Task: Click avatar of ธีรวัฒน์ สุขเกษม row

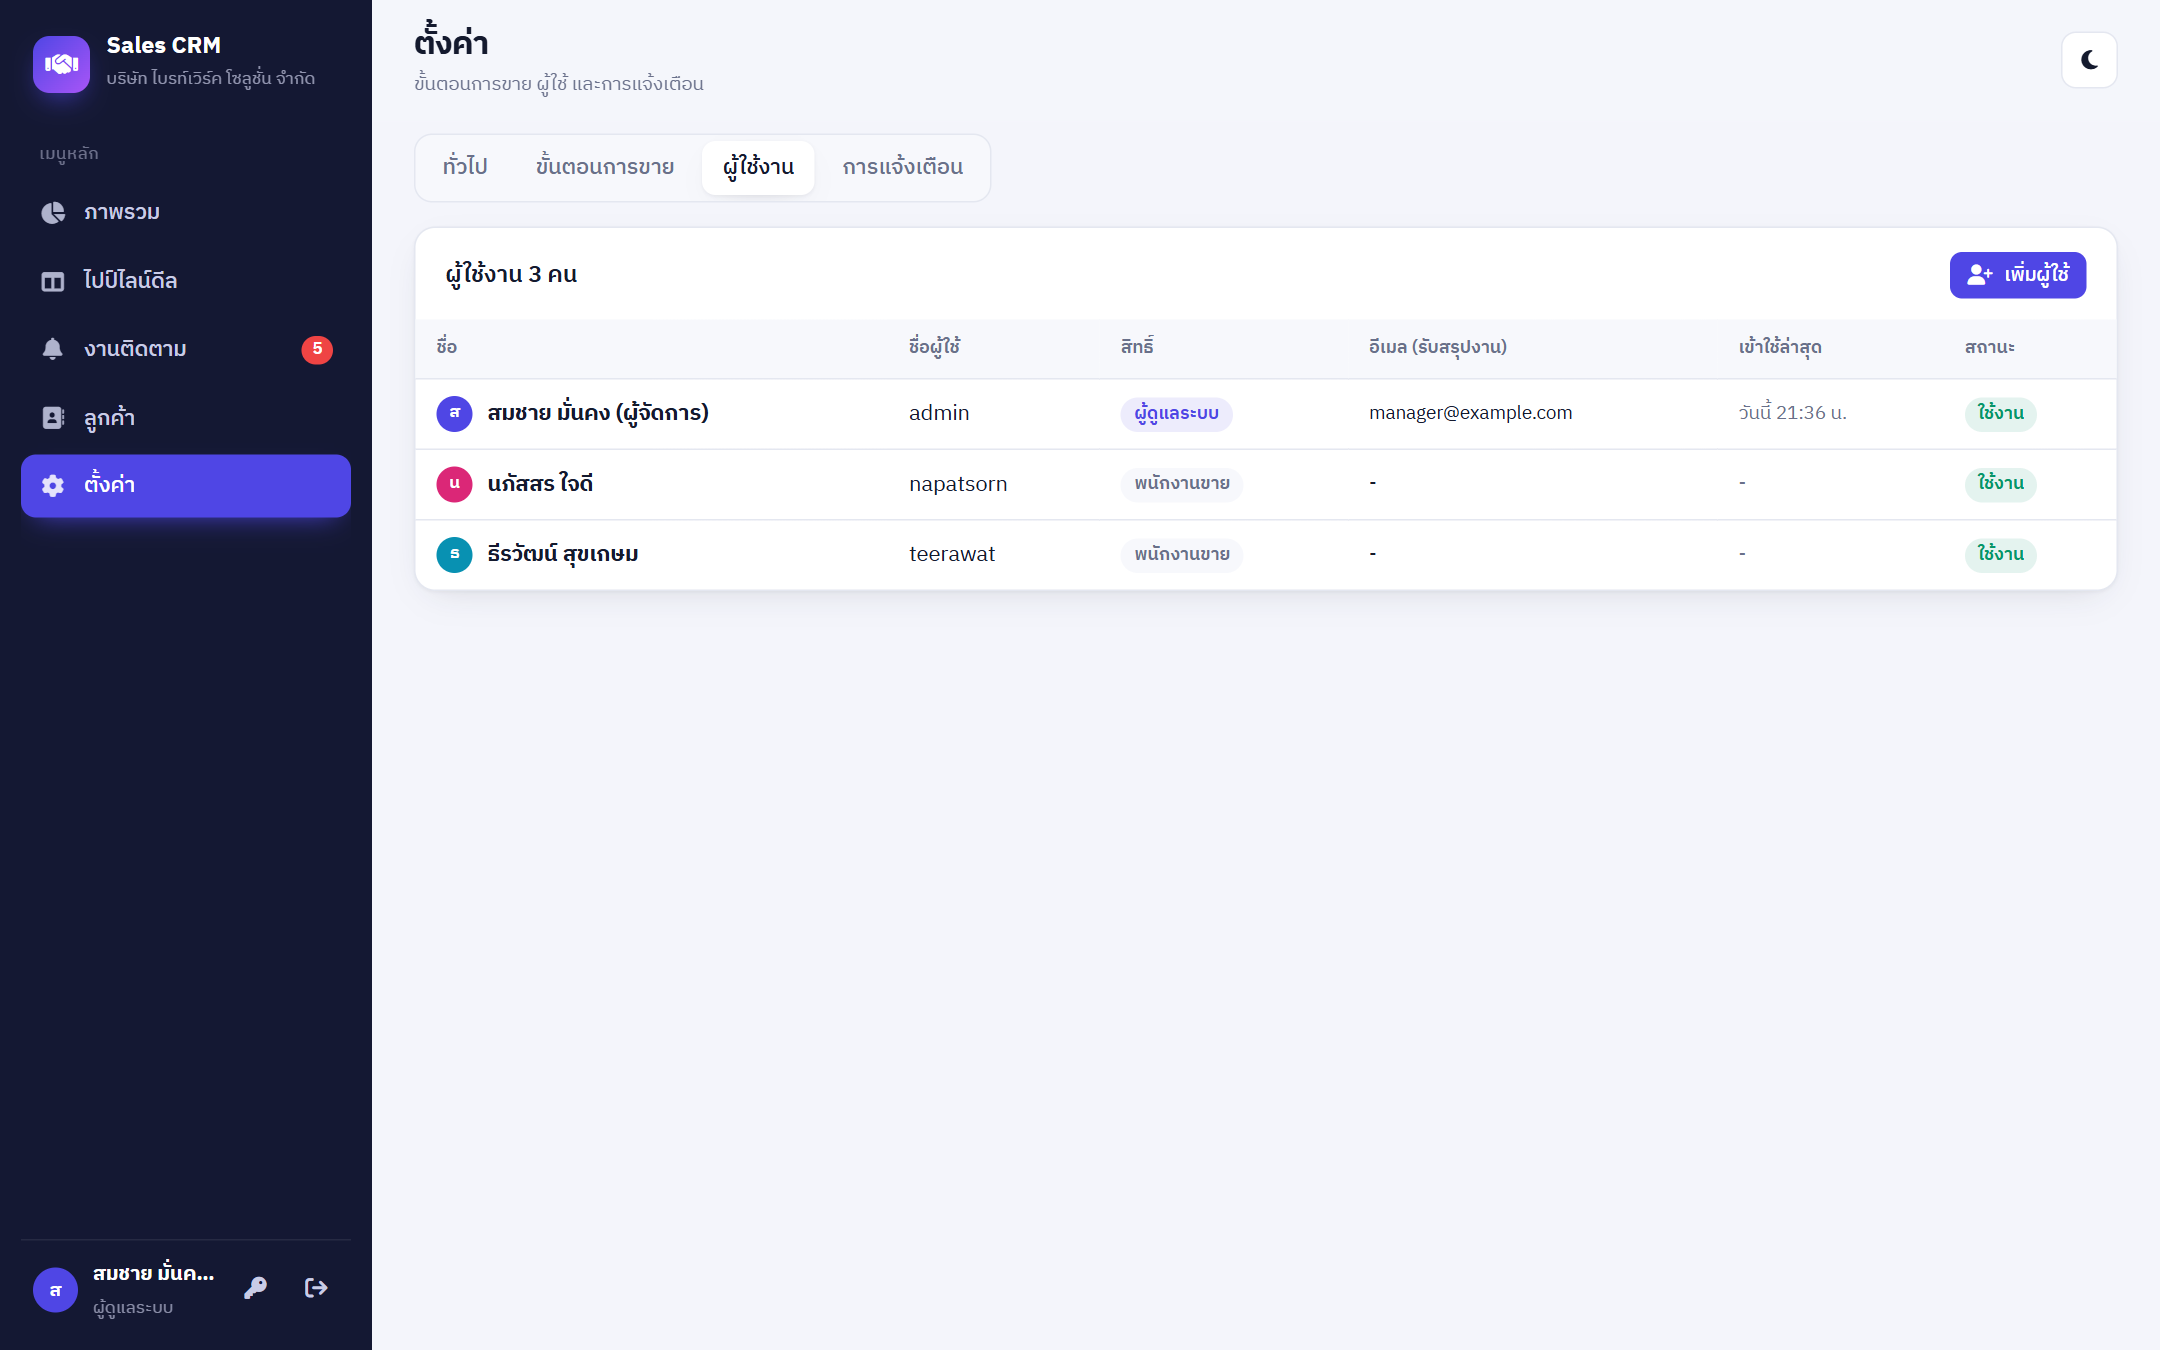Action: point(454,554)
